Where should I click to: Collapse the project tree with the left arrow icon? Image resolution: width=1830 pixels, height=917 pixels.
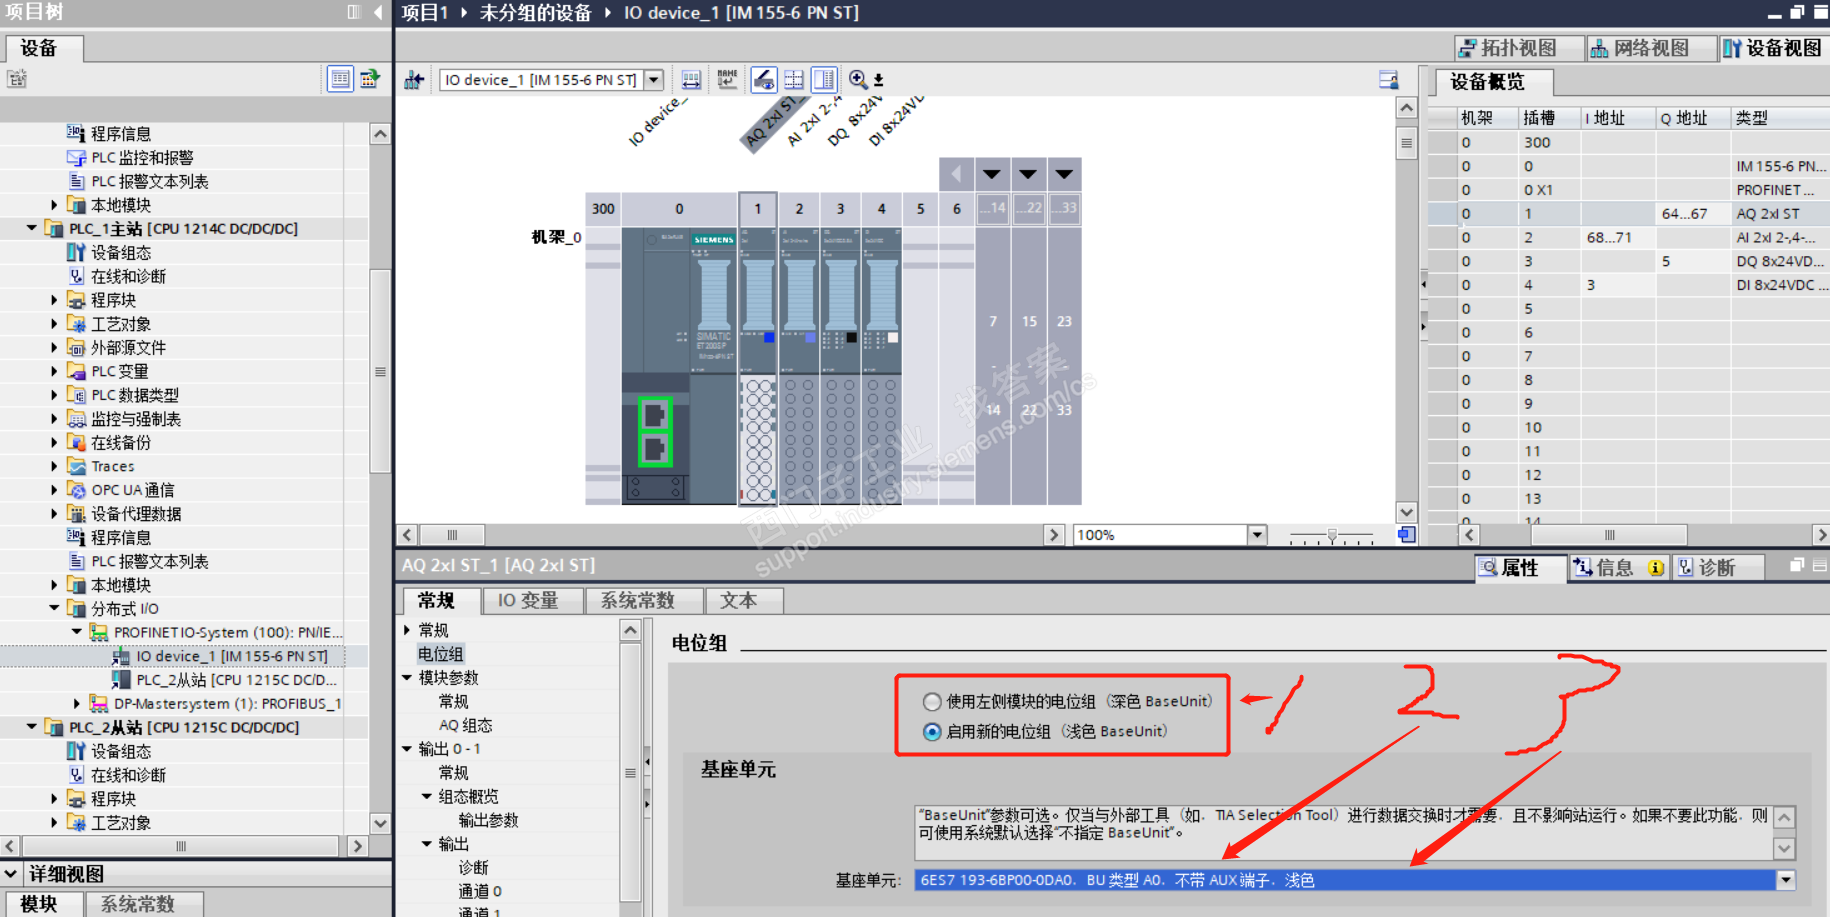click(x=378, y=12)
